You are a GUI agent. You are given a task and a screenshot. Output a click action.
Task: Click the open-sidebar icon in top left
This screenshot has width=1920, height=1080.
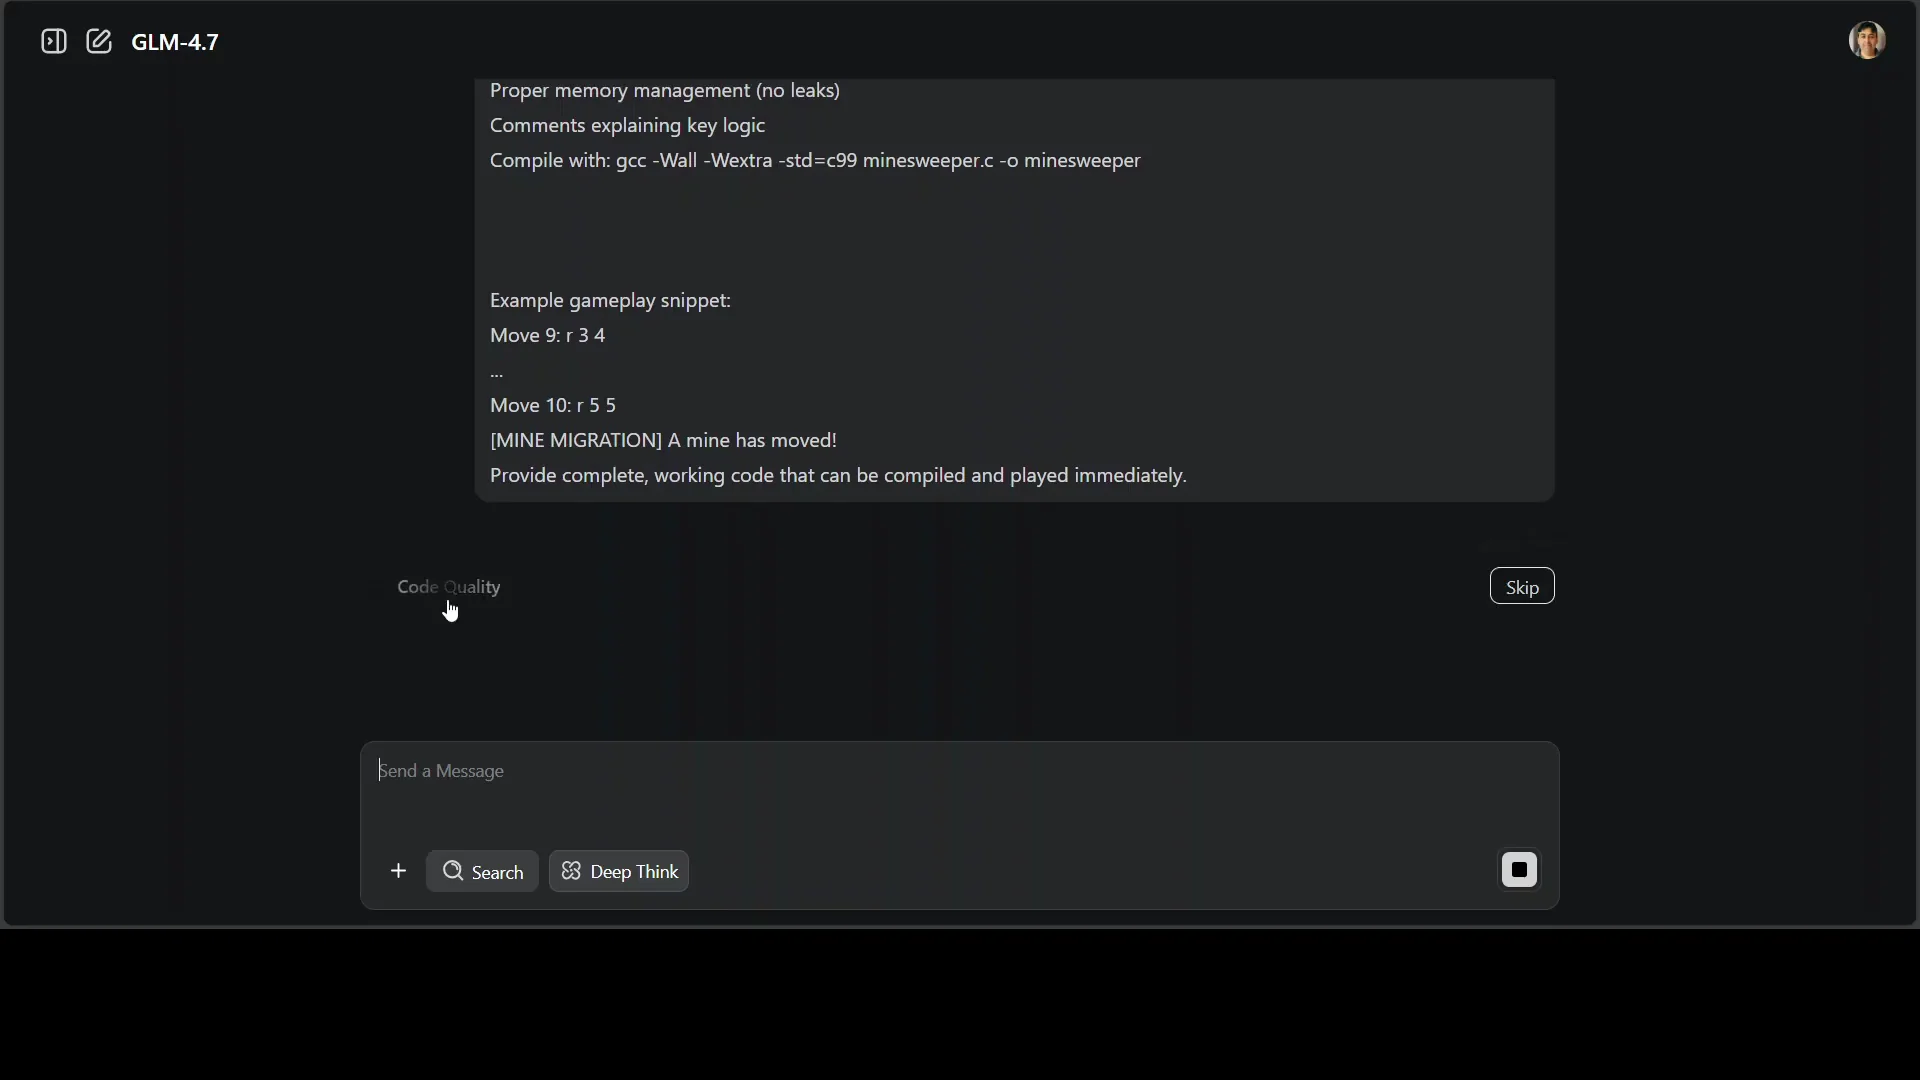[x=52, y=41]
